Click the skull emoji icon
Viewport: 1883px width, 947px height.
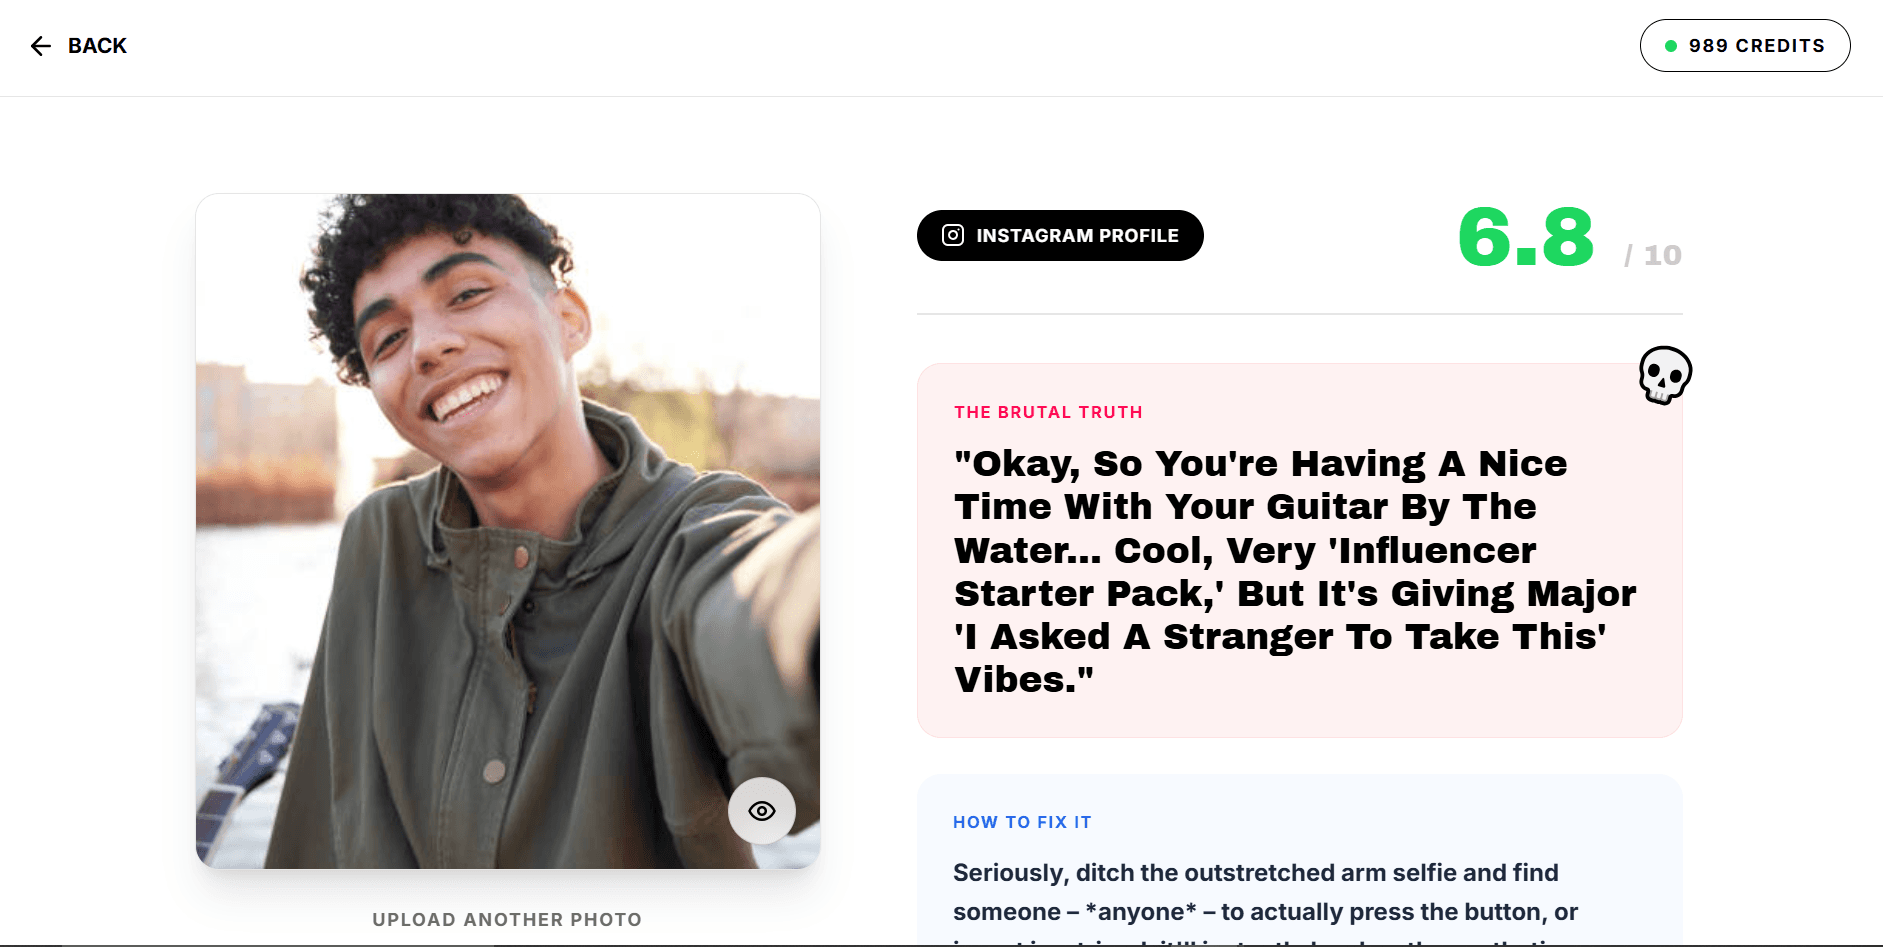click(x=1665, y=375)
